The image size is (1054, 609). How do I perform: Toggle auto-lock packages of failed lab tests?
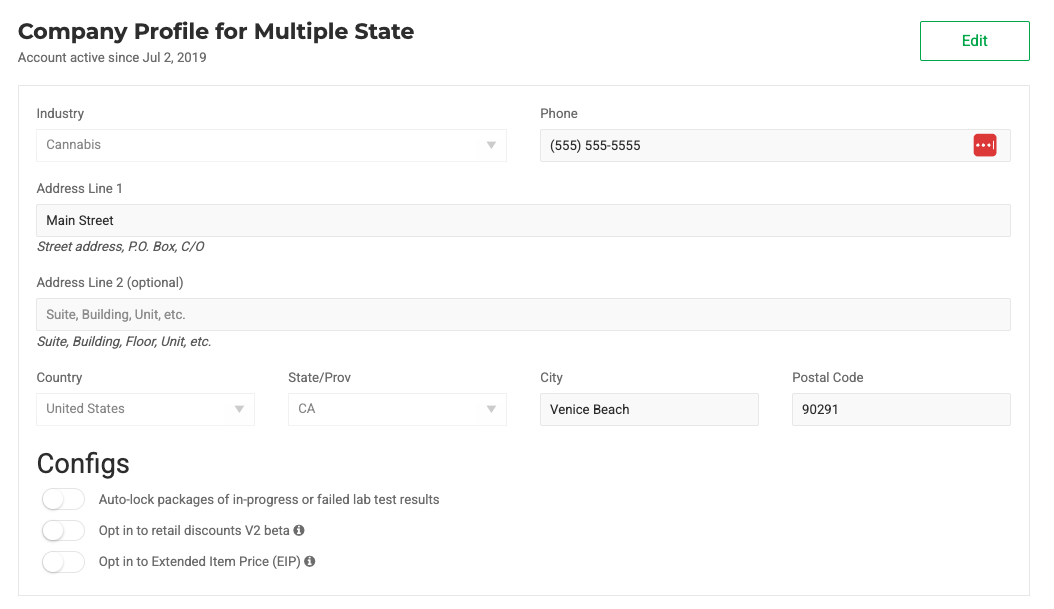point(63,499)
